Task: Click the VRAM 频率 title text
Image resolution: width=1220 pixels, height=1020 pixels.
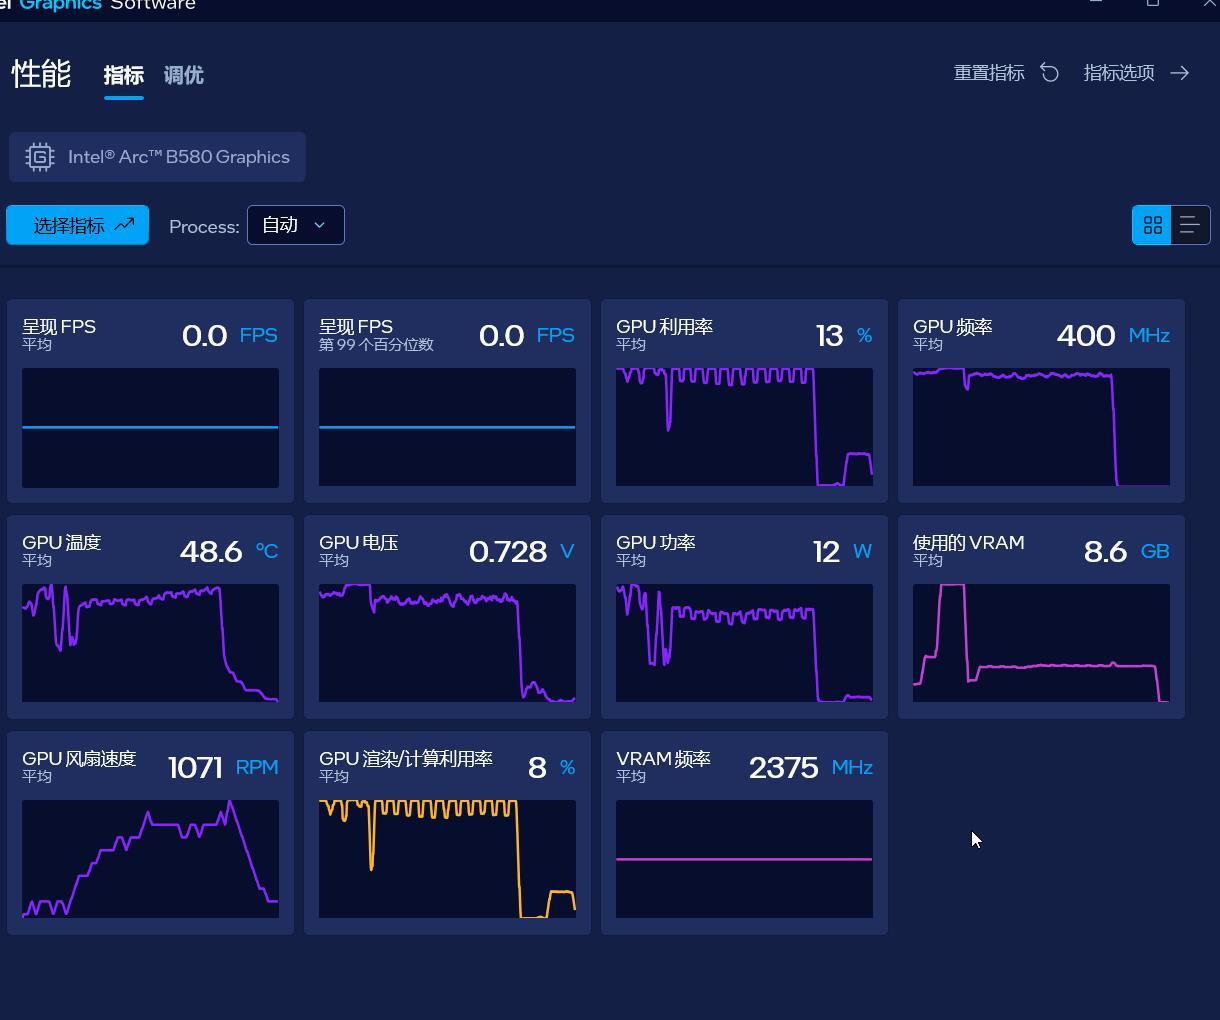Action: pos(663,759)
